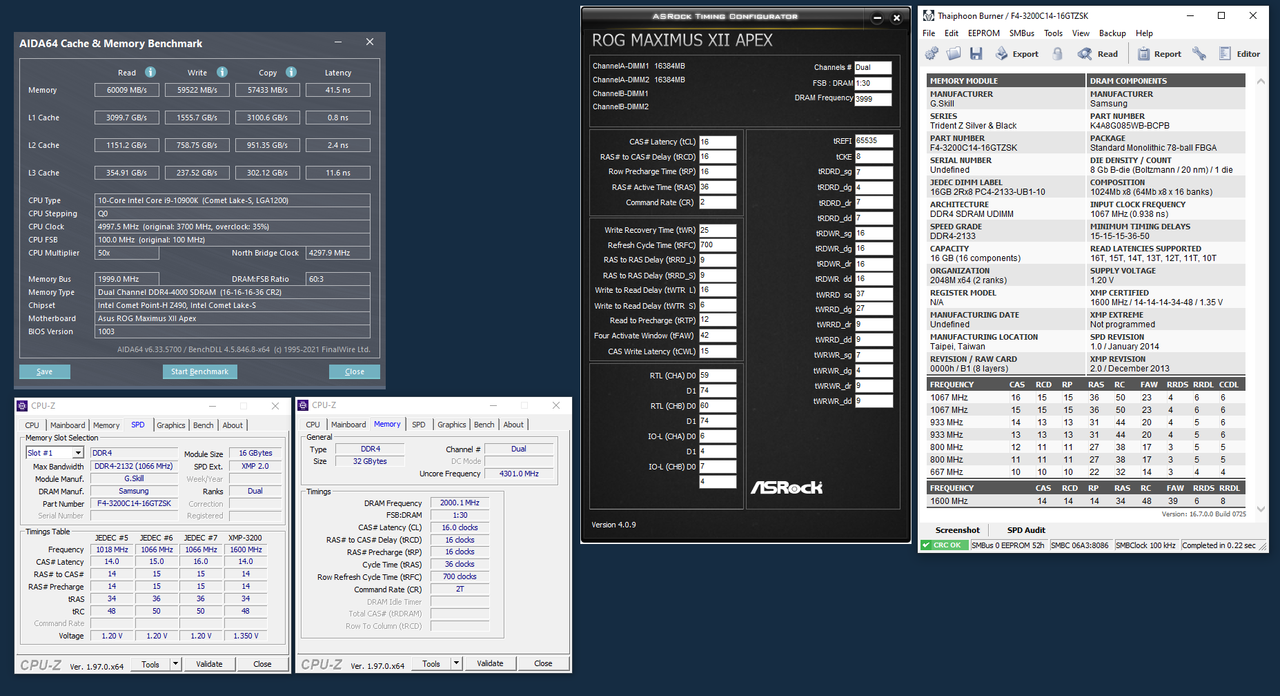Click the CAS# Latency (tCL) field in ASRock

click(x=717, y=141)
